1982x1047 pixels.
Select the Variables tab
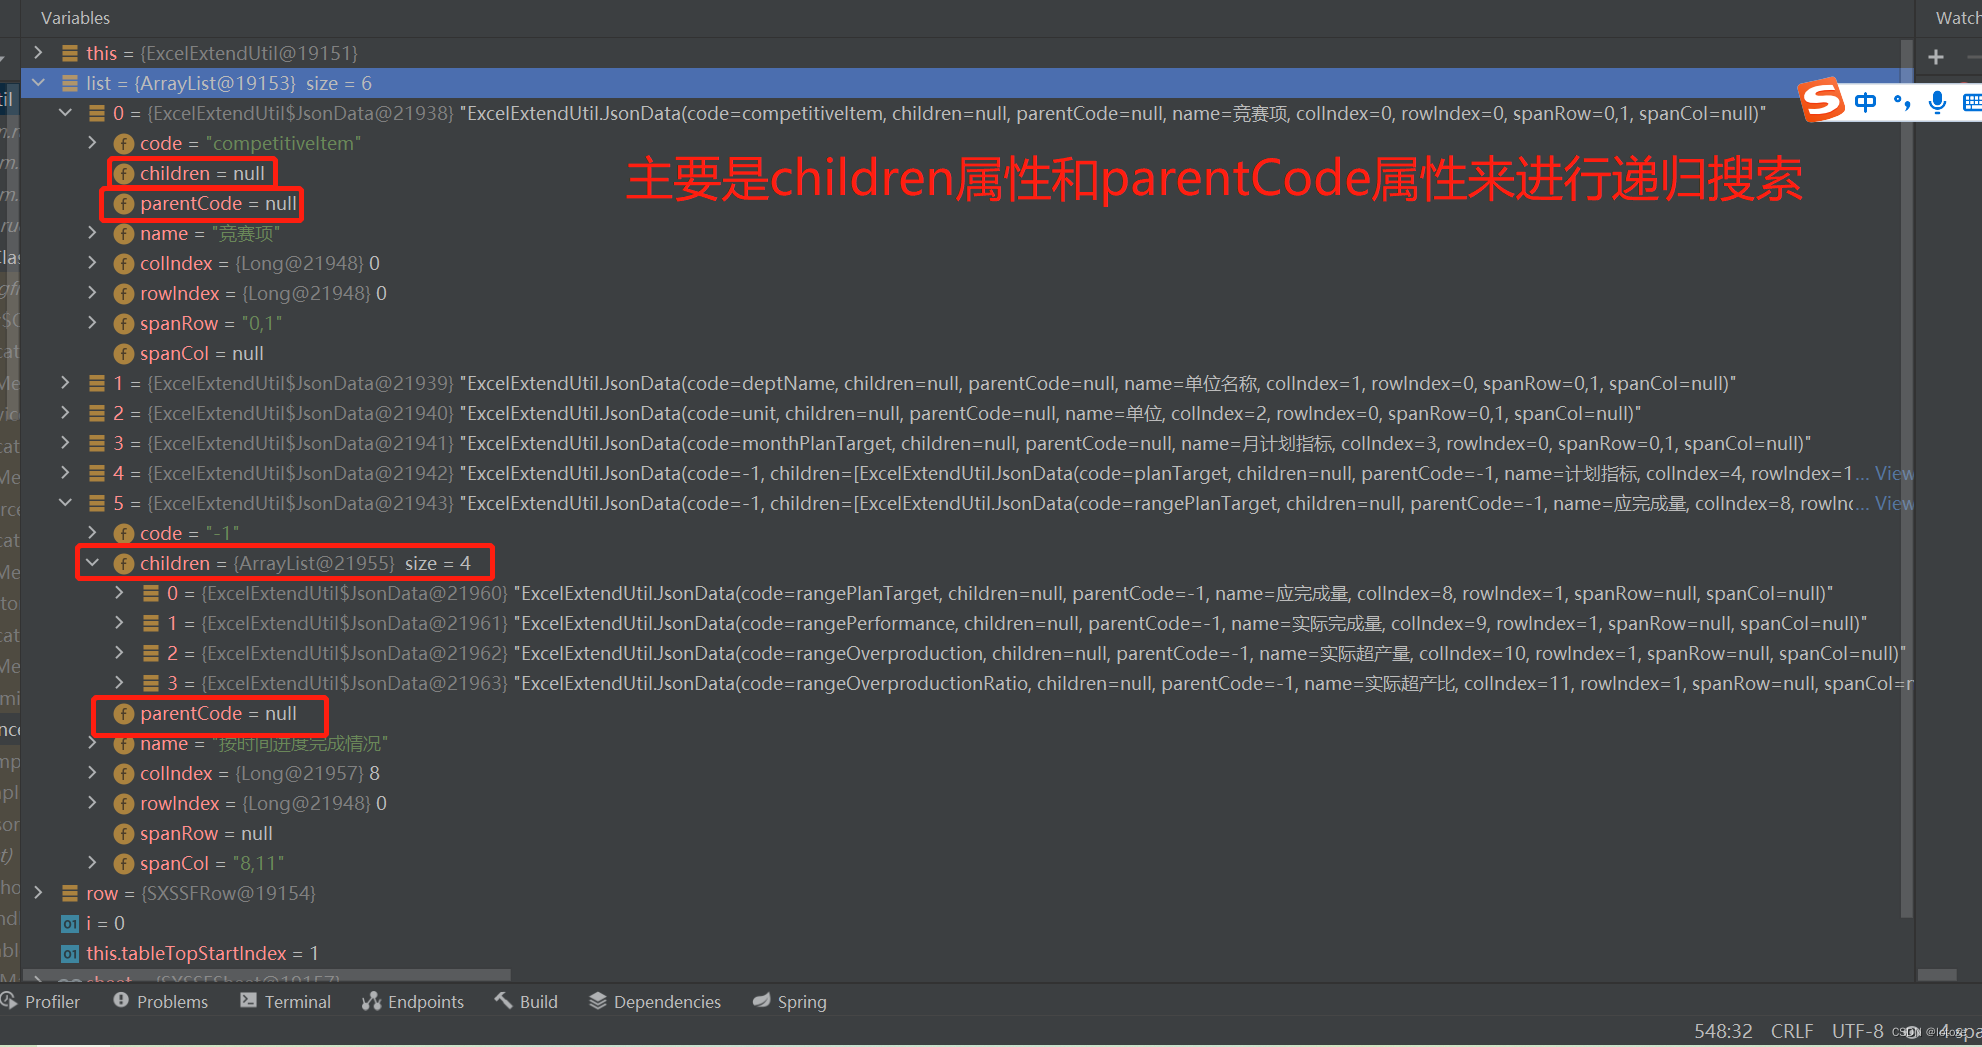(x=75, y=17)
